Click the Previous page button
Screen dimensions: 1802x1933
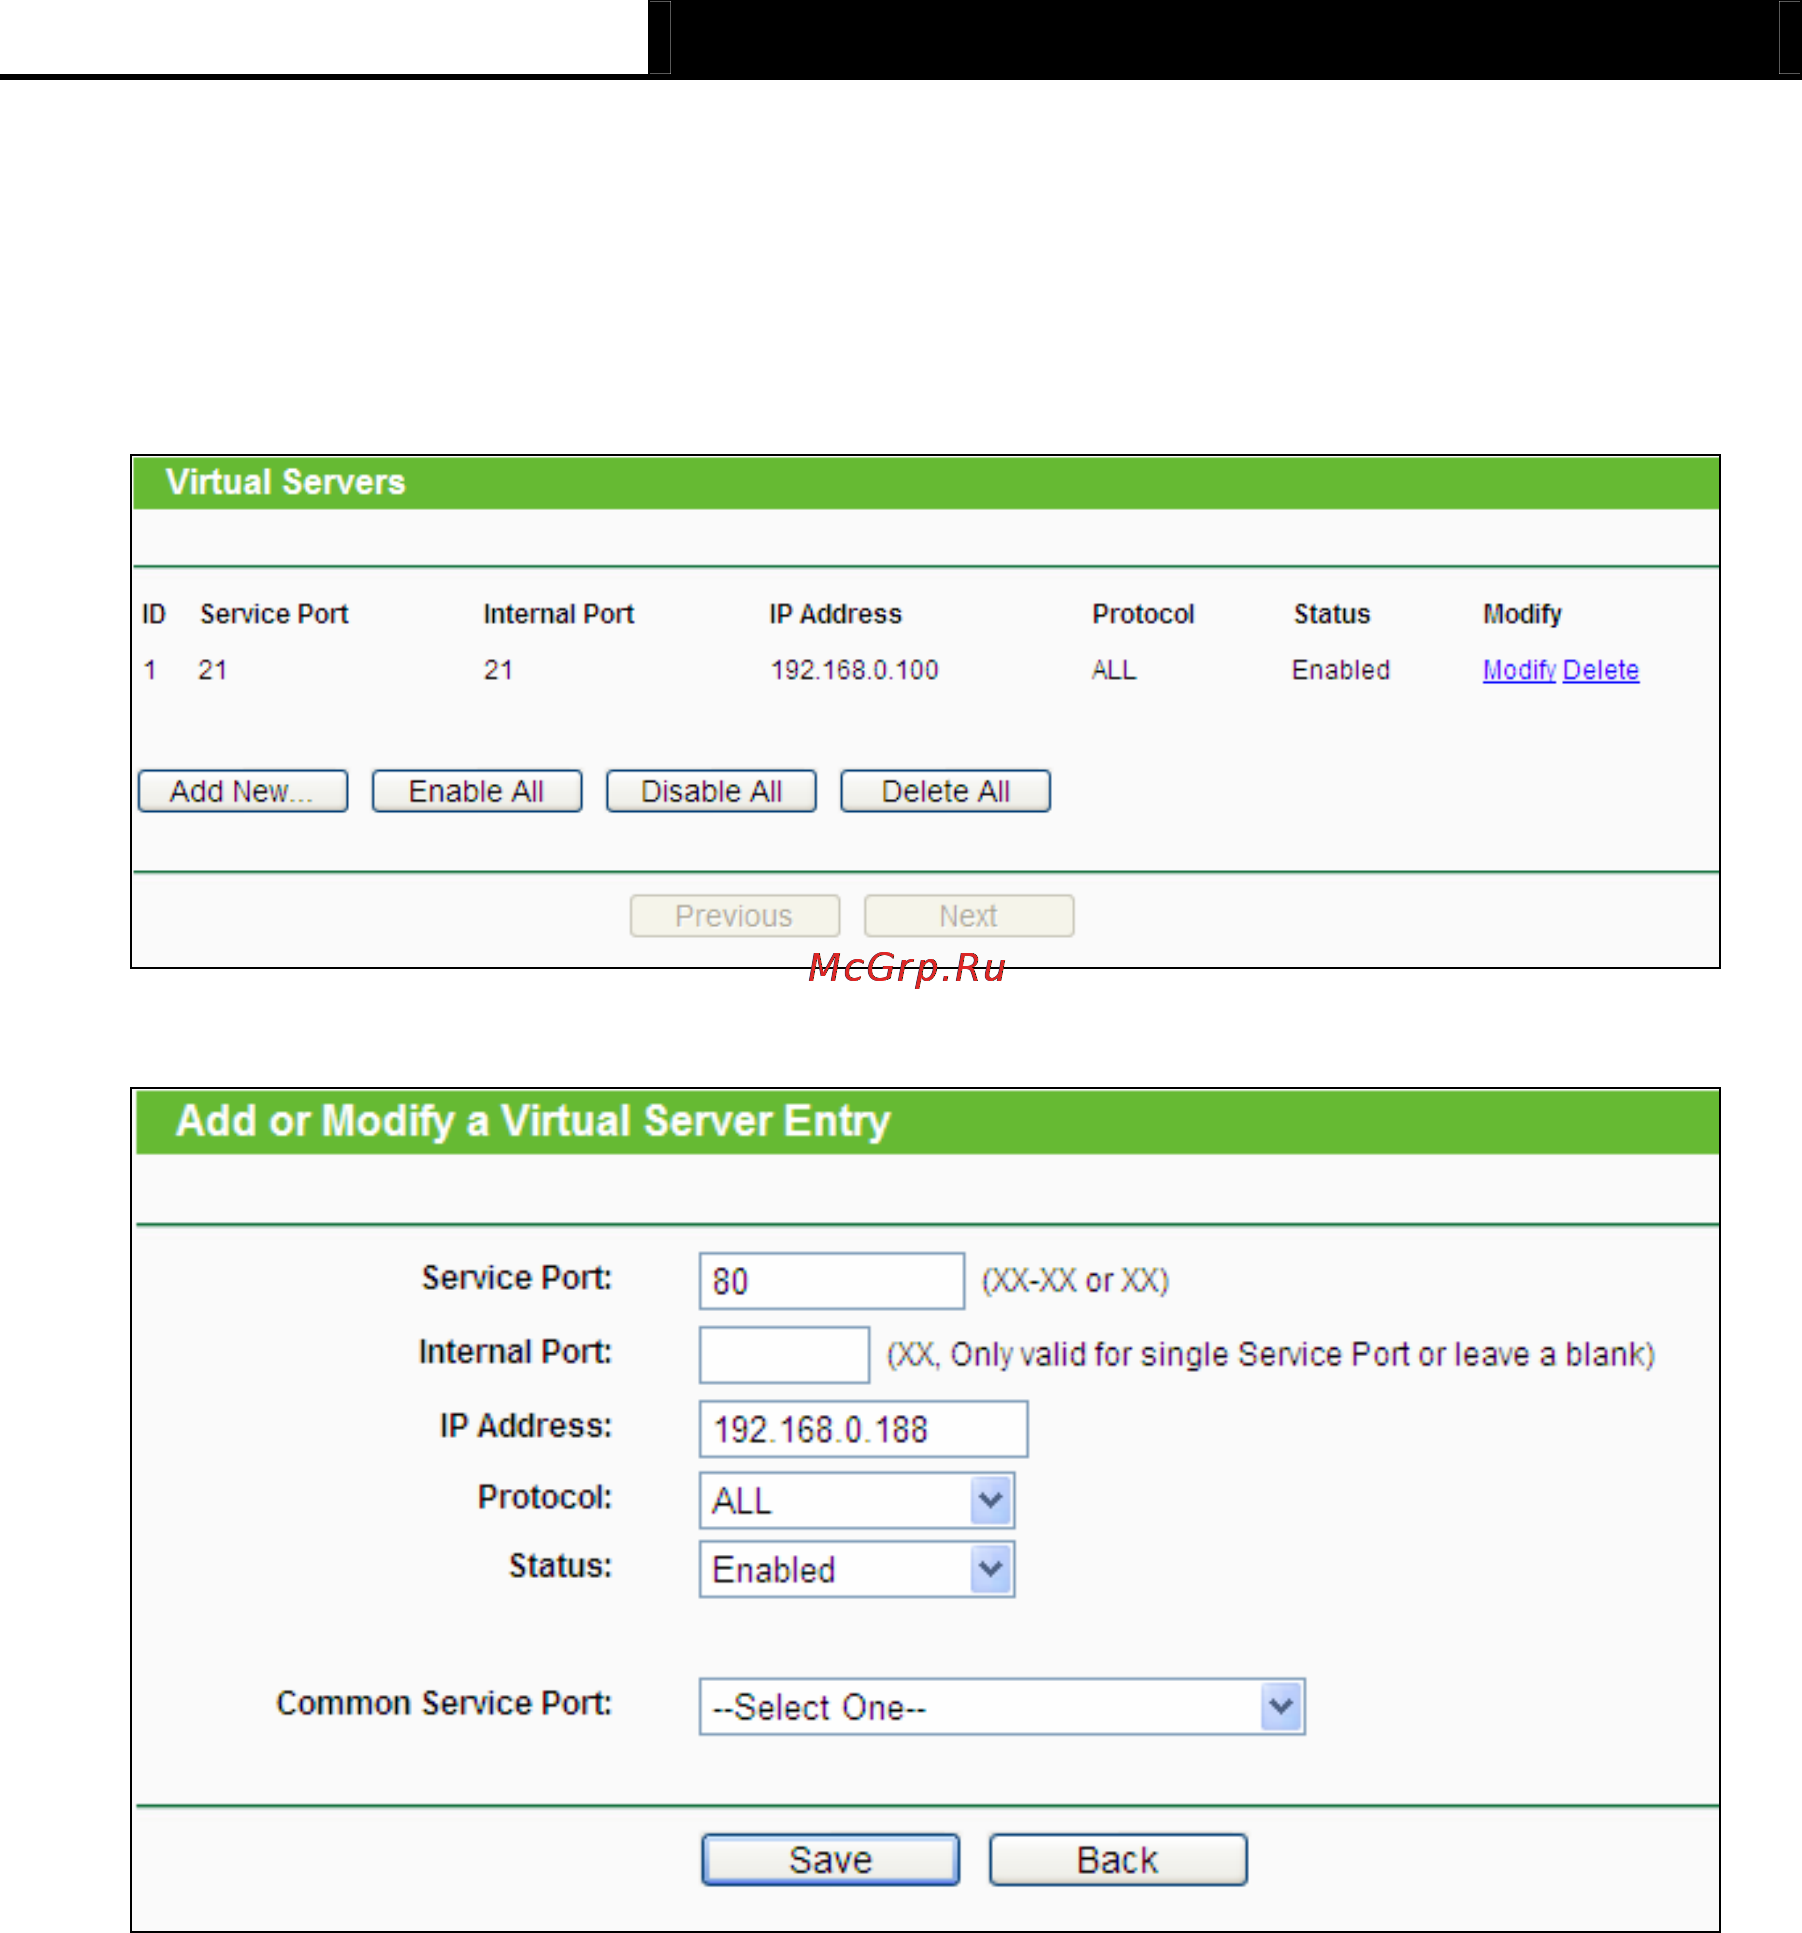click(735, 916)
